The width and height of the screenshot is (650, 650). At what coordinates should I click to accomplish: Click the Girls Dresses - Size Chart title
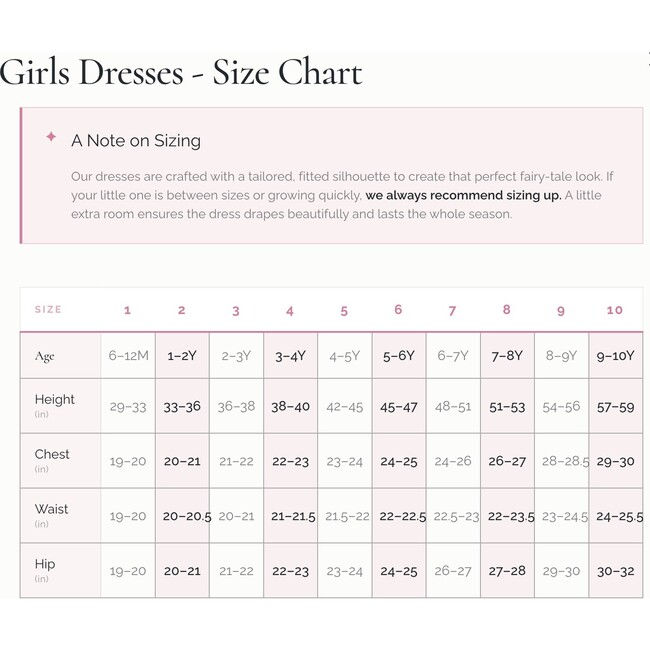pyautogui.click(x=181, y=72)
